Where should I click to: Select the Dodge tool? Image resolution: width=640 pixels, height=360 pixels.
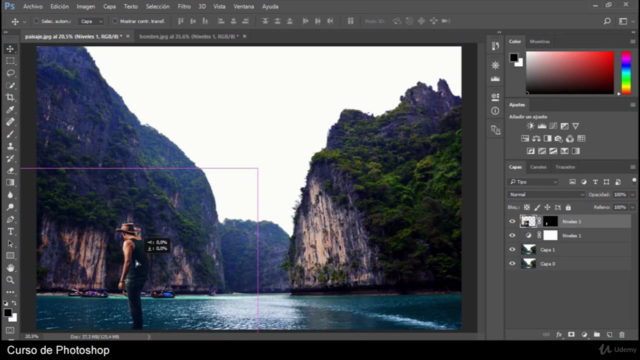[x=11, y=207]
